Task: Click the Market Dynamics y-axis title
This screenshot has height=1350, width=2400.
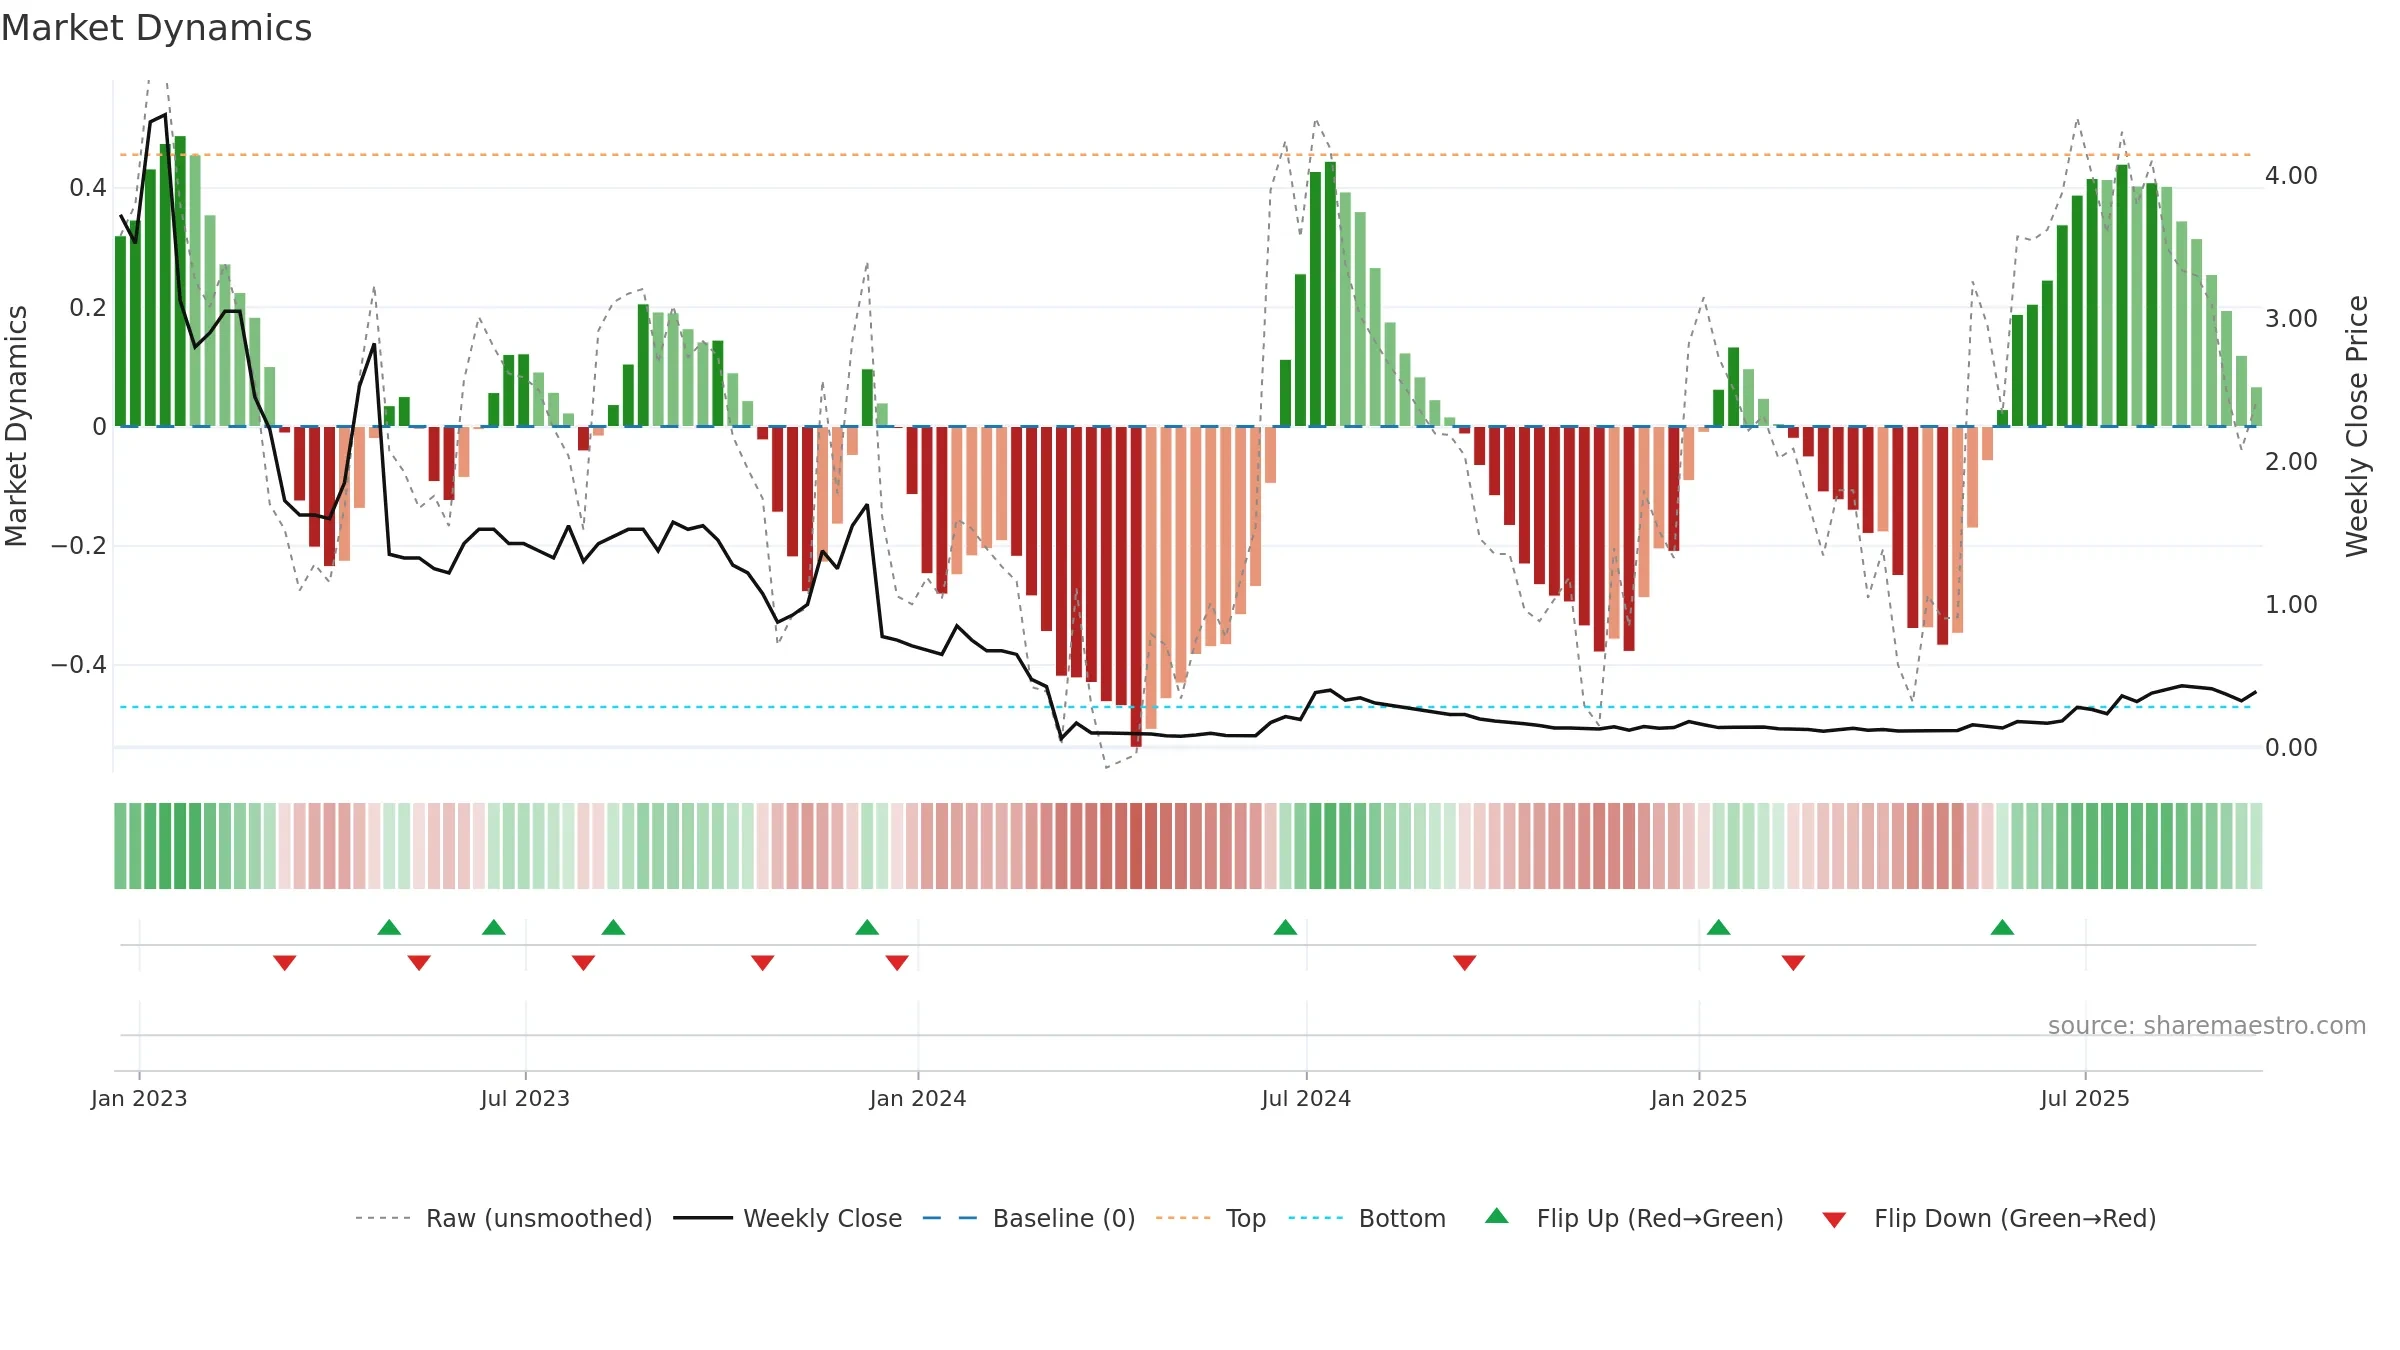Action: pos(16,426)
